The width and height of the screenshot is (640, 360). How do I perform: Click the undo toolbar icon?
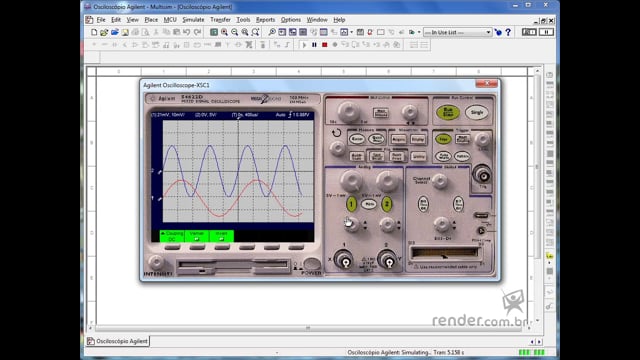(187, 32)
